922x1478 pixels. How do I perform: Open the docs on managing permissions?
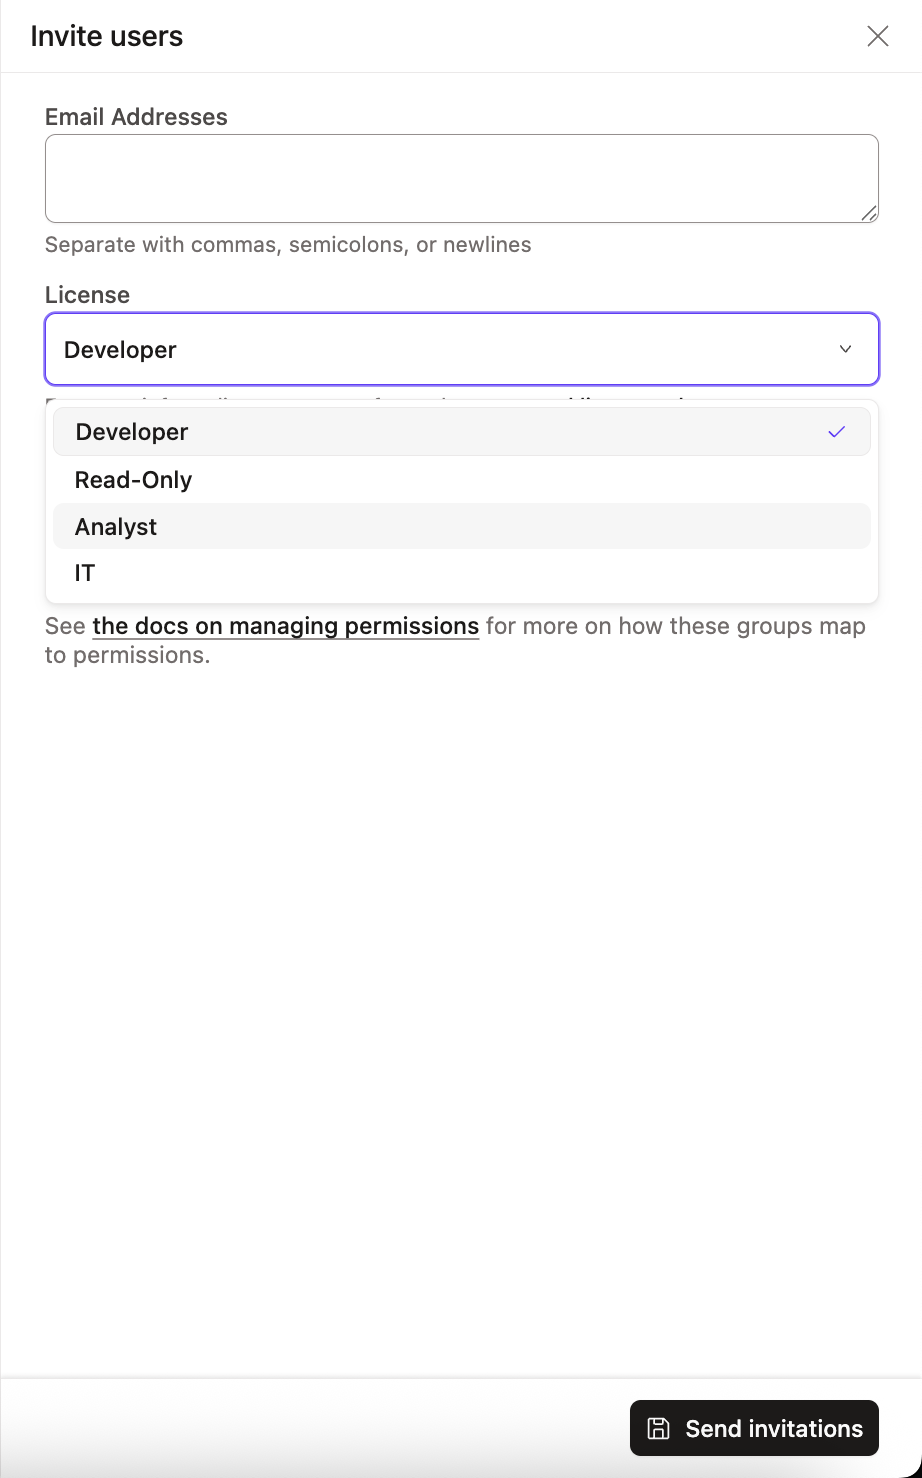(284, 626)
